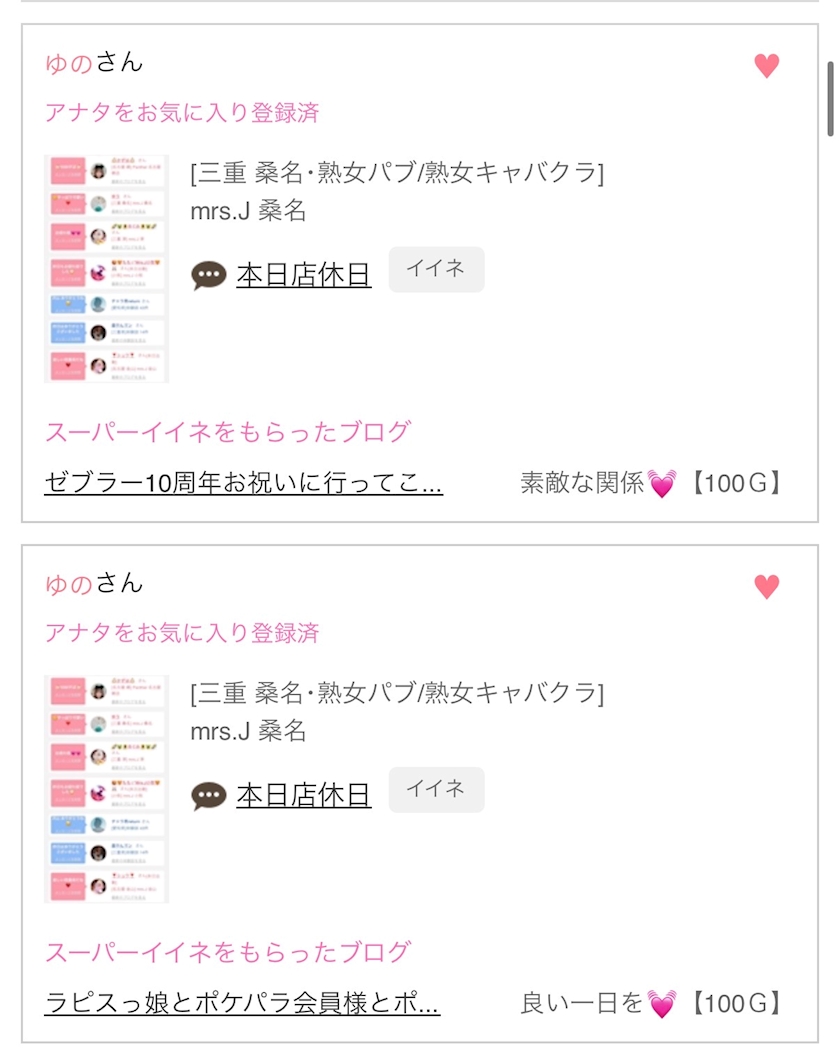The width and height of the screenshot is (840, 1056).
Task: Open ゆの's profile name in the ラピスっ娘 card
Action: pyautogui.click(x=69, y=583)
